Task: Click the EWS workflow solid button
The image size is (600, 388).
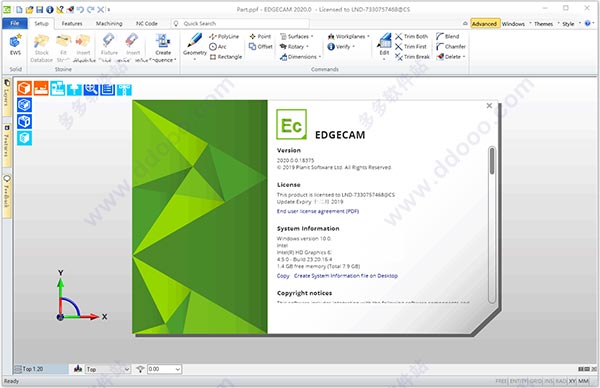Action: [15, 45]
